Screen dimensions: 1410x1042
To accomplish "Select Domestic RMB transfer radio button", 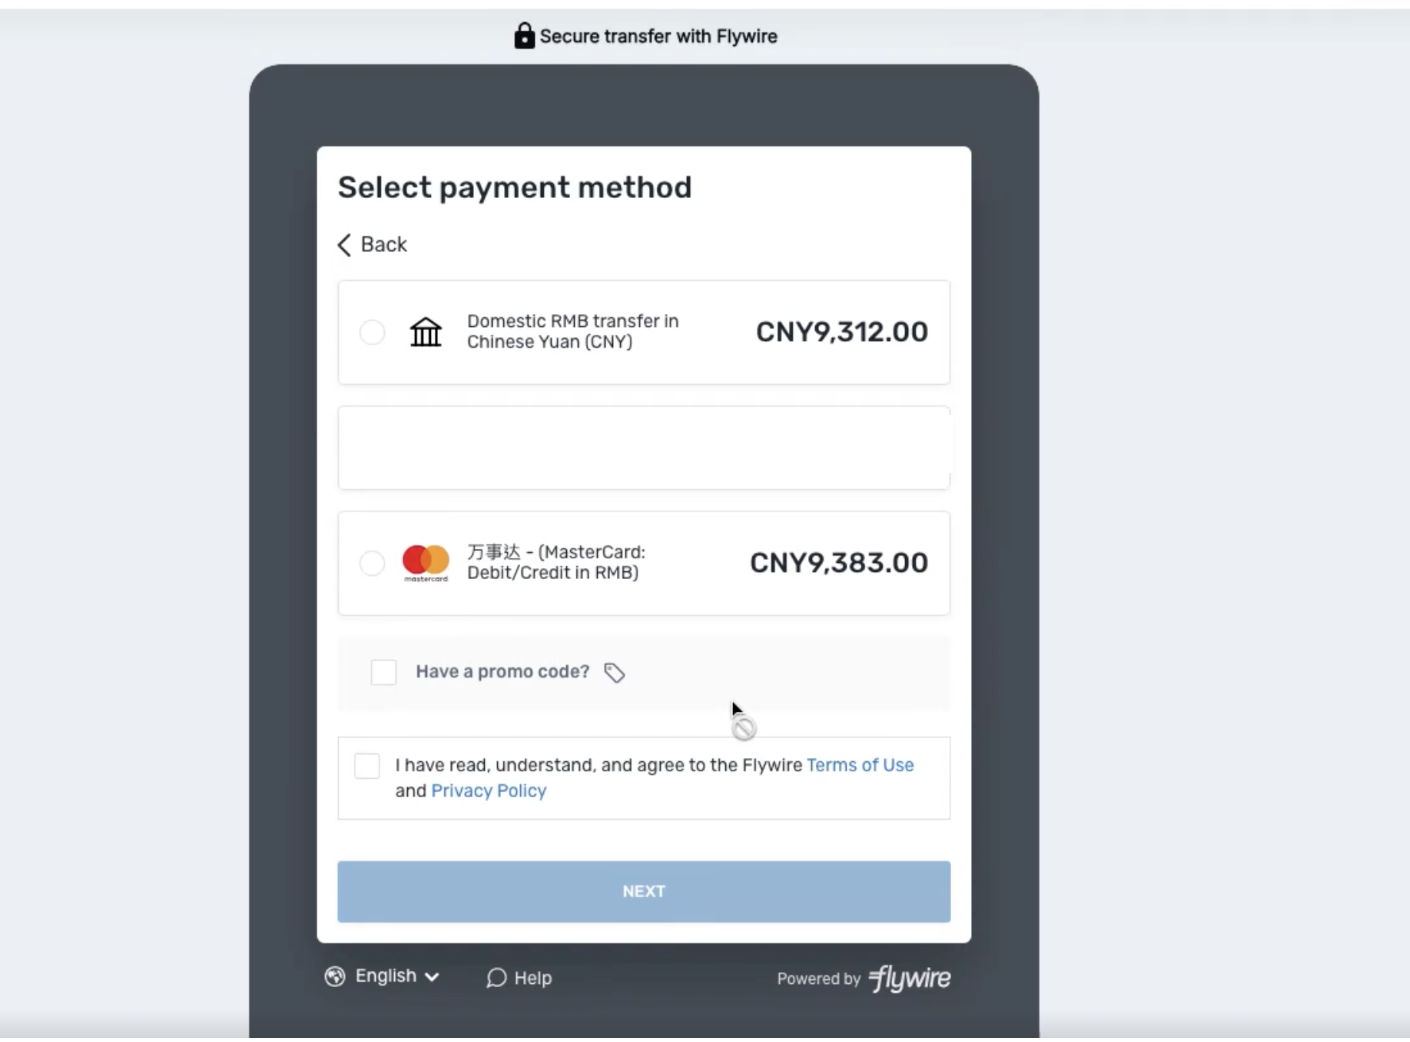I will coord(372,332).
